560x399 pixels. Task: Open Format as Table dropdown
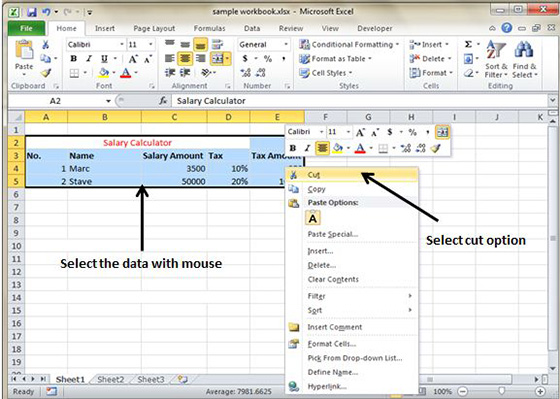point(335,59)
